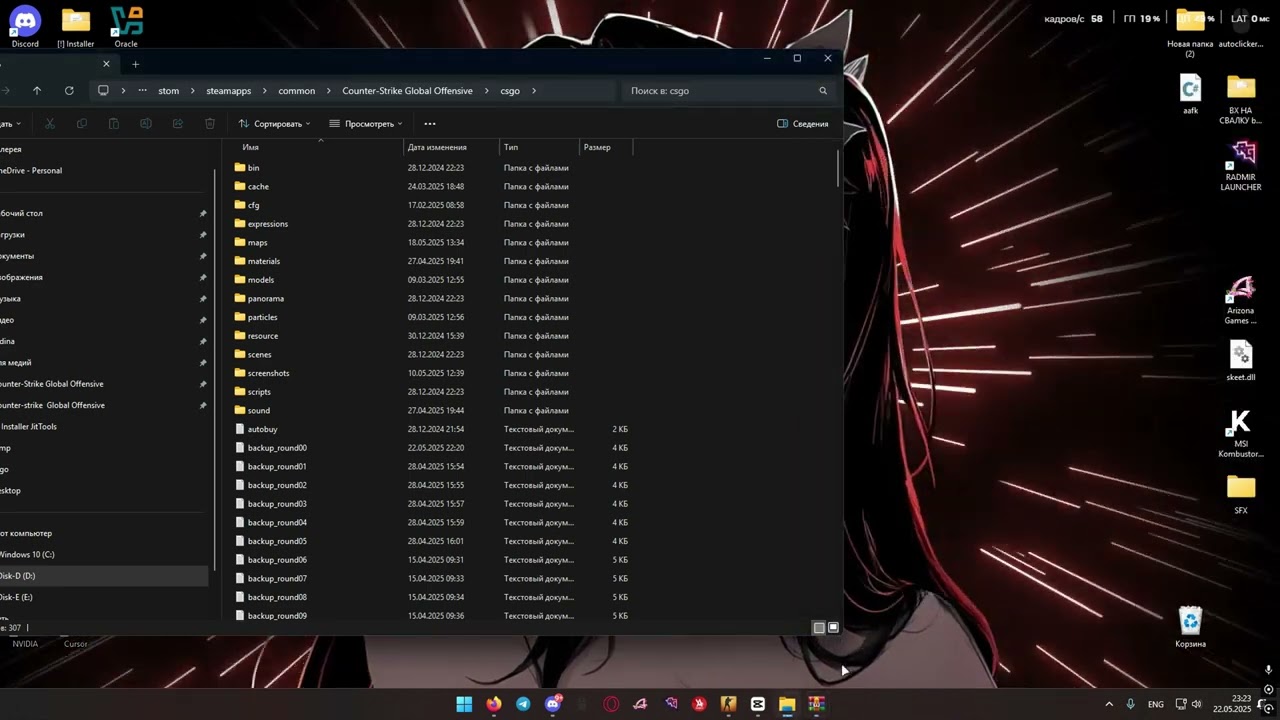Toggle the Сведения details pane

pyautogui.click(x=803, y=124)
